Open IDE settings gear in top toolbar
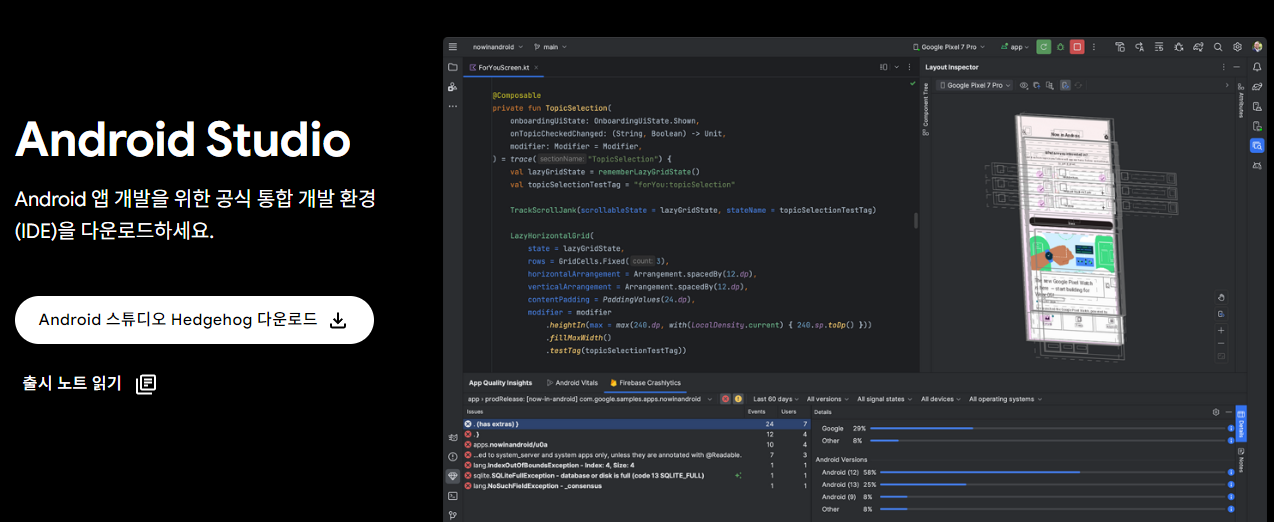1274x522 pixels. click(x=1237, y=47)
